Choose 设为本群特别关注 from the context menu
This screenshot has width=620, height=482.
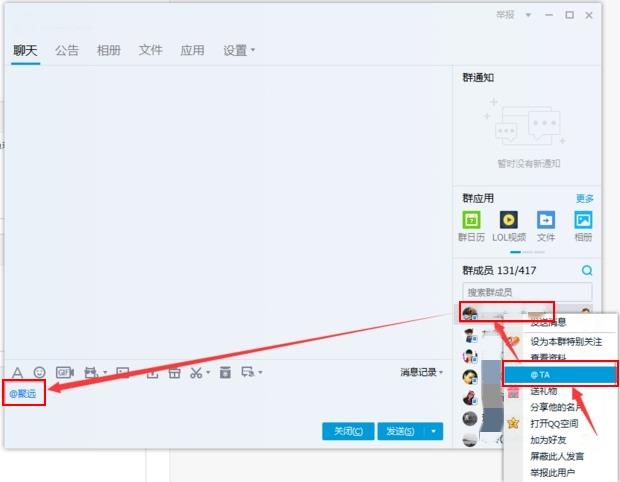point(568,340)
